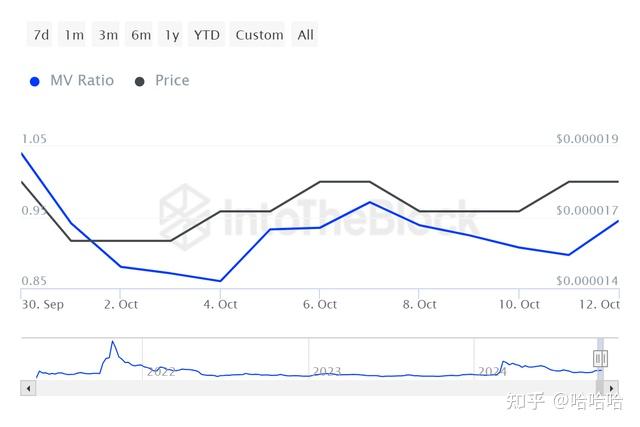Click the MV Ratio low point at 4. Oct
Screen dimensions: 640x427
pyautogui.click(x=219, y=281)
